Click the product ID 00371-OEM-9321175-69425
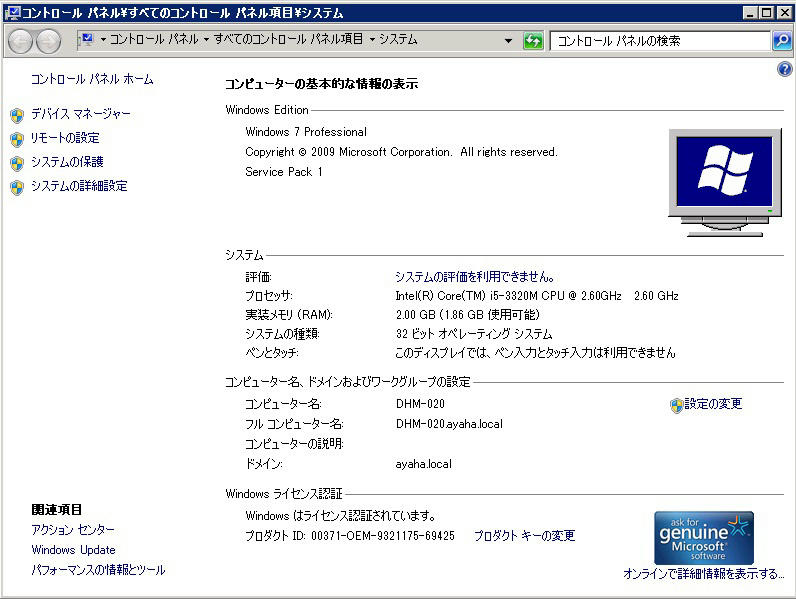This screenshot has width=796, height=599. tap(383, 536)
